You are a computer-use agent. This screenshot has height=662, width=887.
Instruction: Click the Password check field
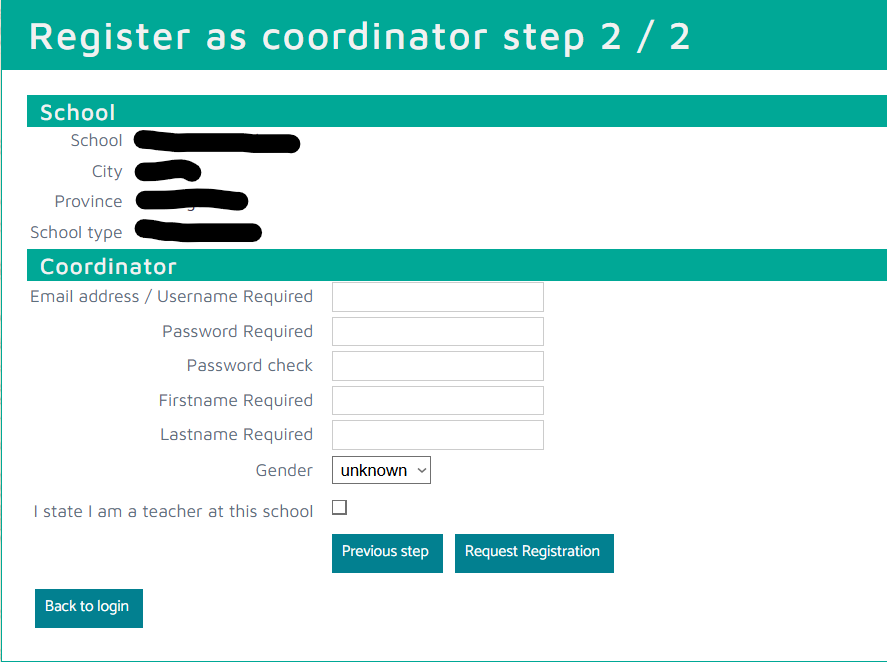[x=437, y=365]
